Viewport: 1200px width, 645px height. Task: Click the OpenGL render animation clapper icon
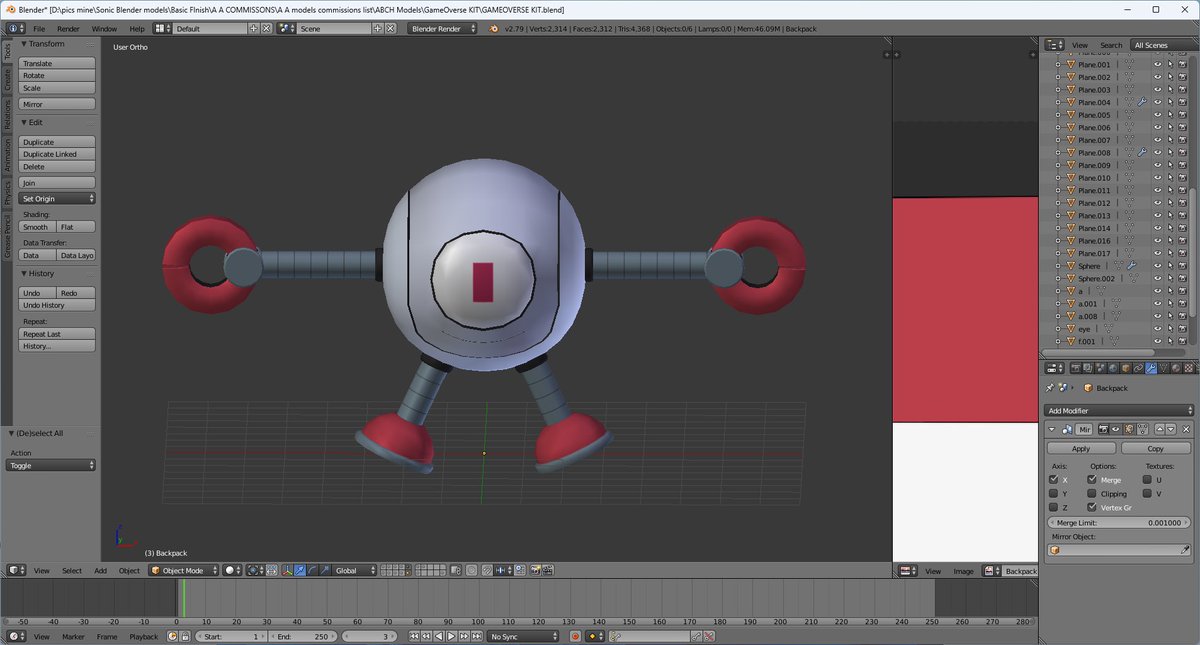coord(548,570)
